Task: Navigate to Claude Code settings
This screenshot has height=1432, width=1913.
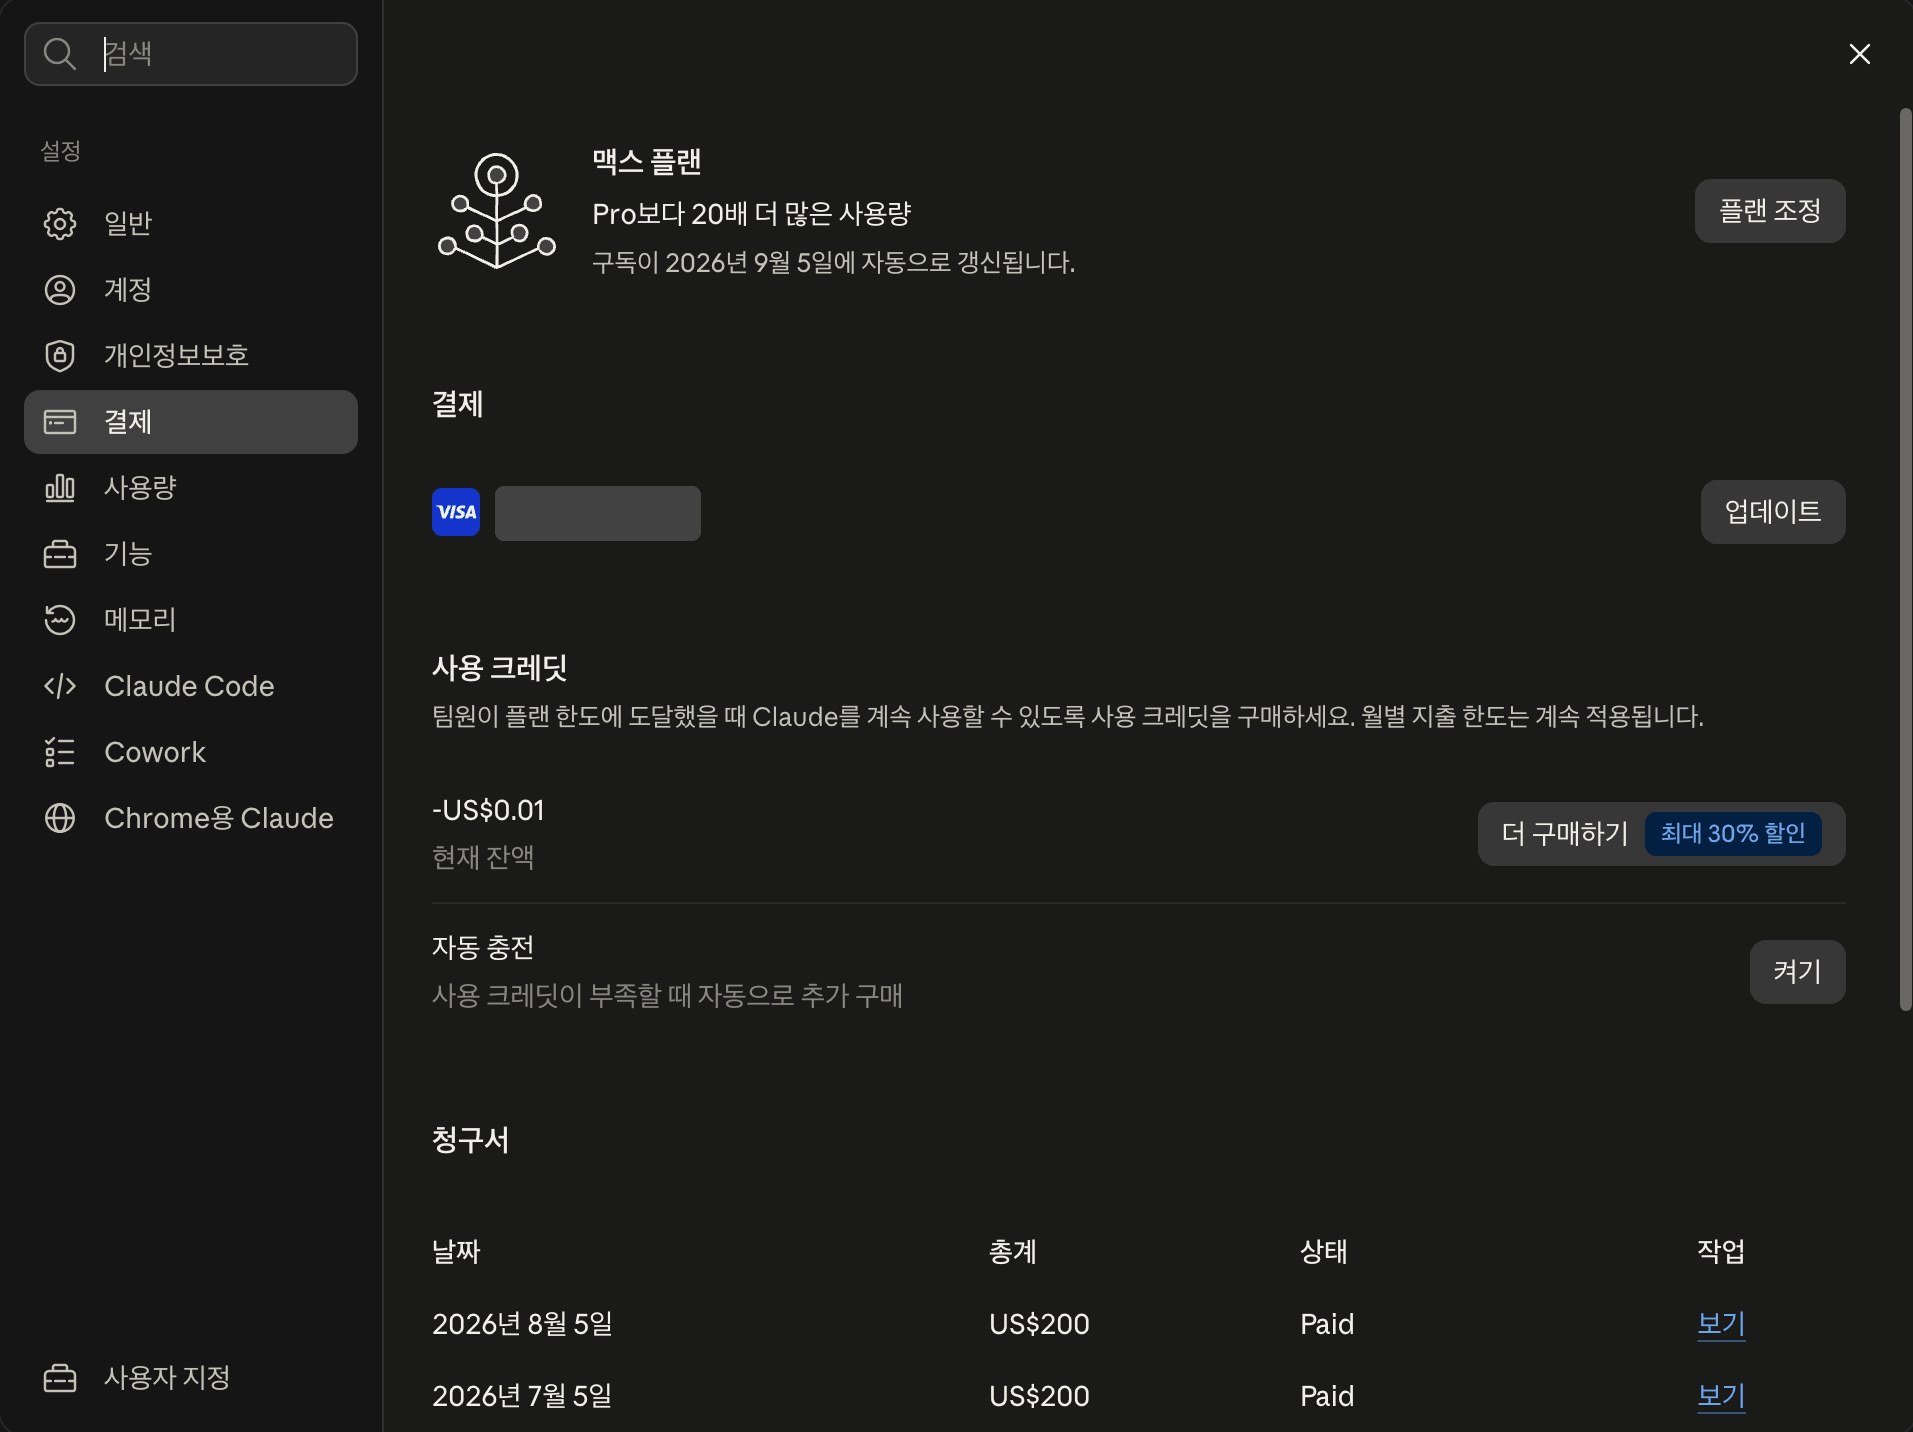Action: (x=191, y=686)
